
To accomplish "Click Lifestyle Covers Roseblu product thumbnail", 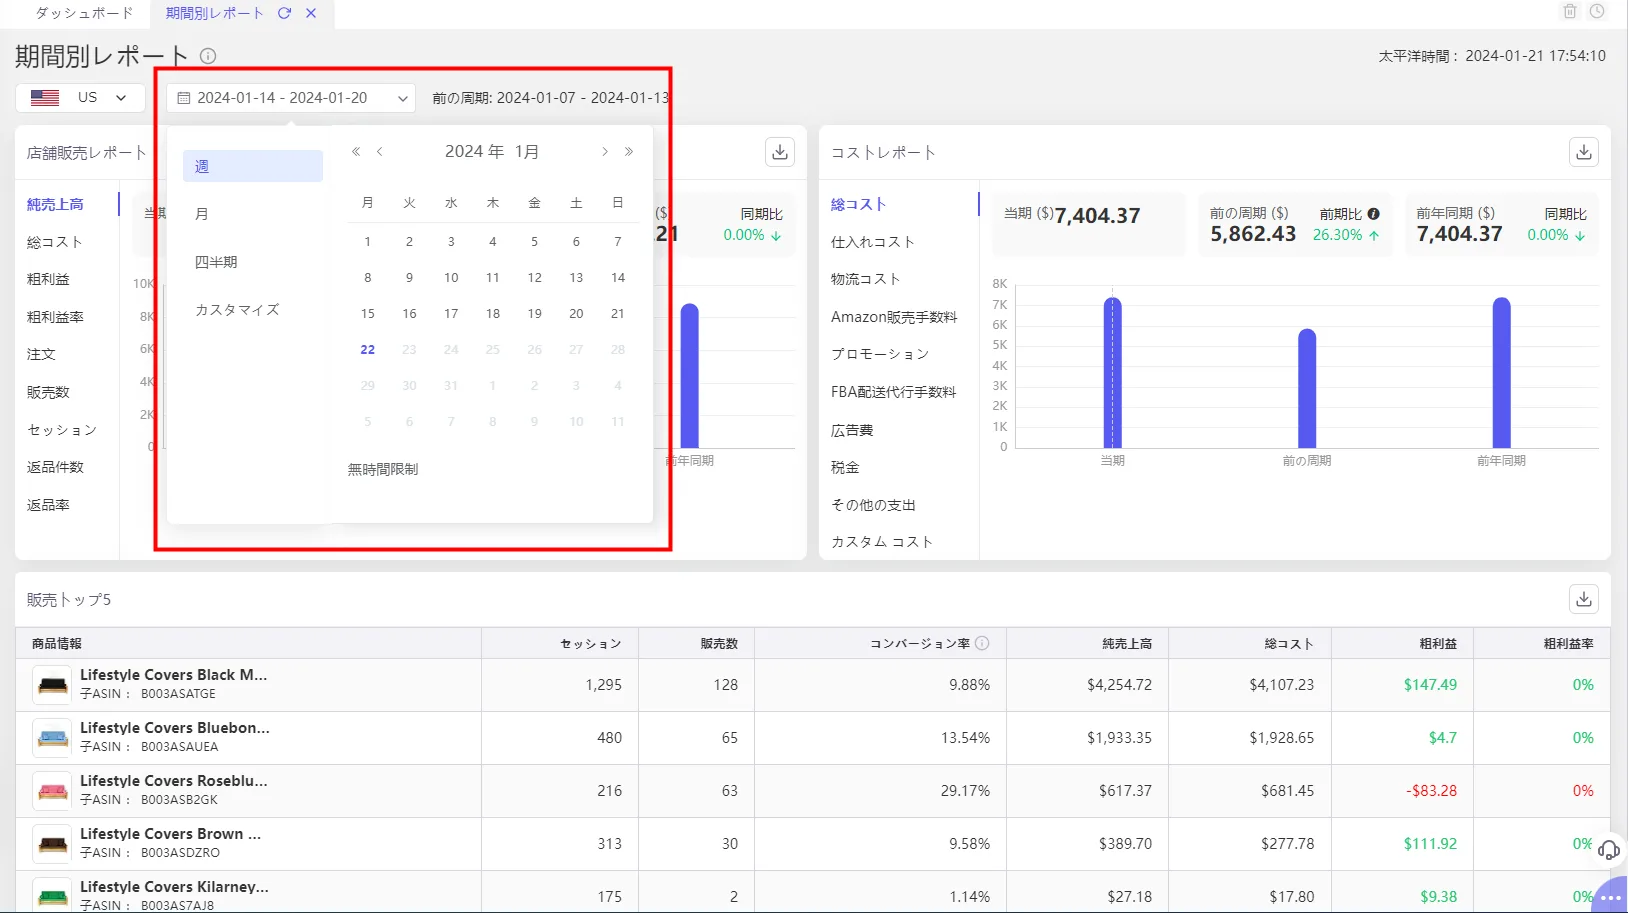I will pos(52,791).
